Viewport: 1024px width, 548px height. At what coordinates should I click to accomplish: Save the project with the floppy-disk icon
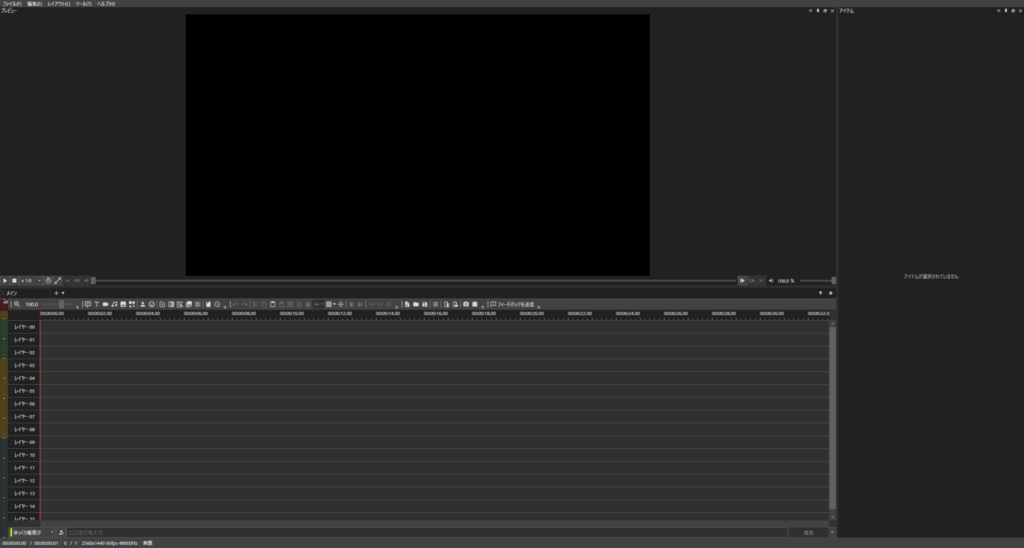[x=424, y=304]
